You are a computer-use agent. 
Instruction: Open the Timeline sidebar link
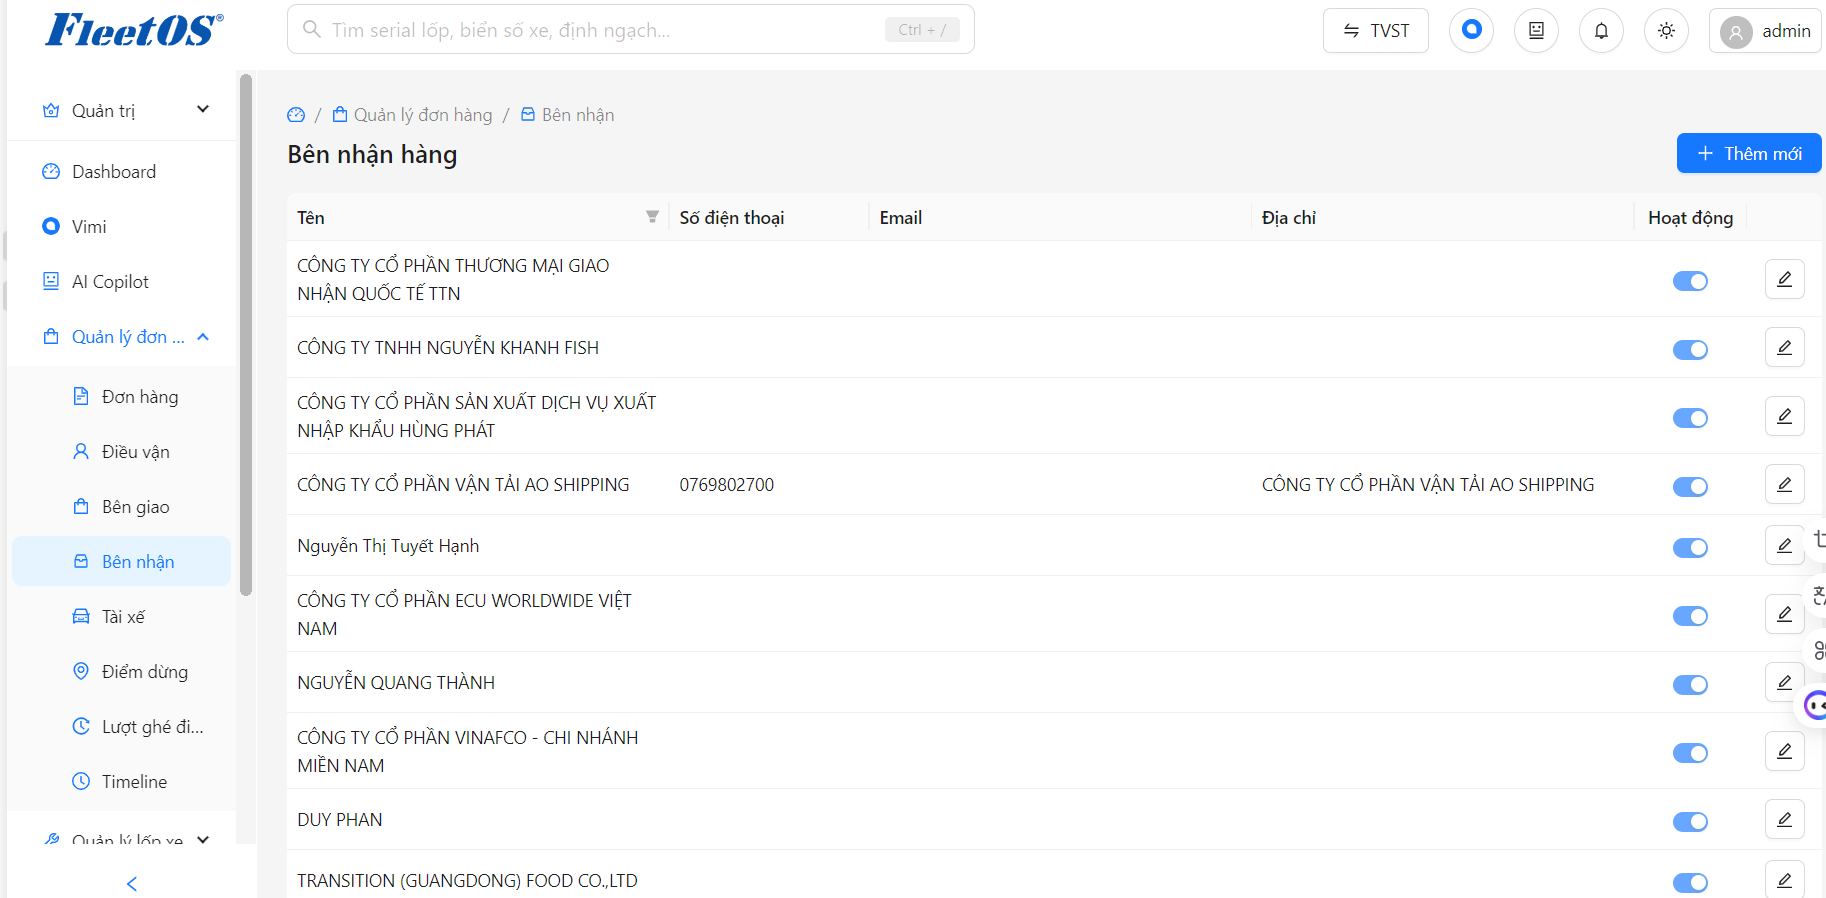[122, 782]
